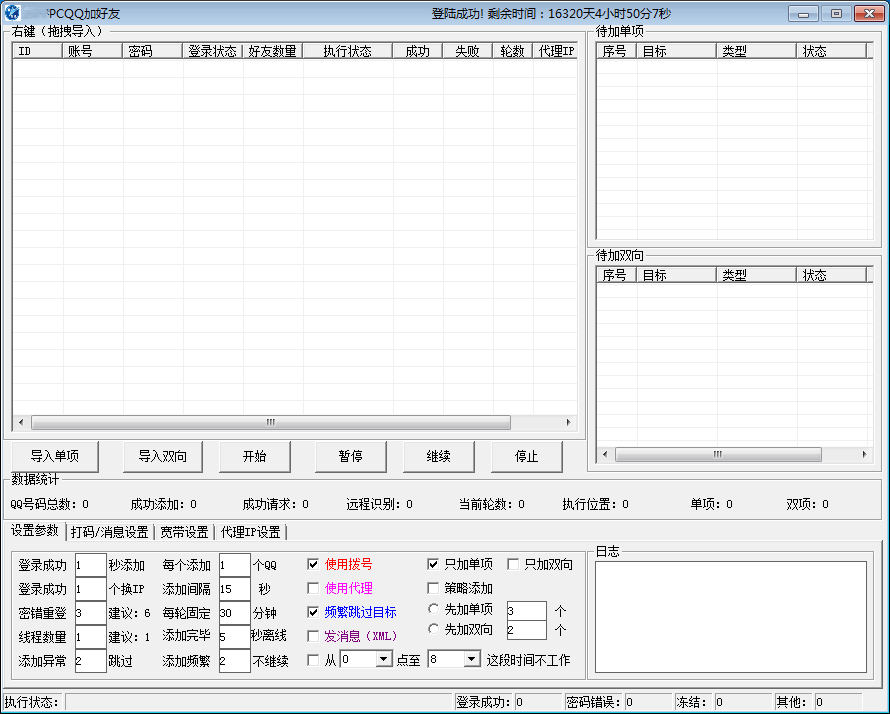Click the account list horizontal scrollbar thumb

tap(271, 422)
